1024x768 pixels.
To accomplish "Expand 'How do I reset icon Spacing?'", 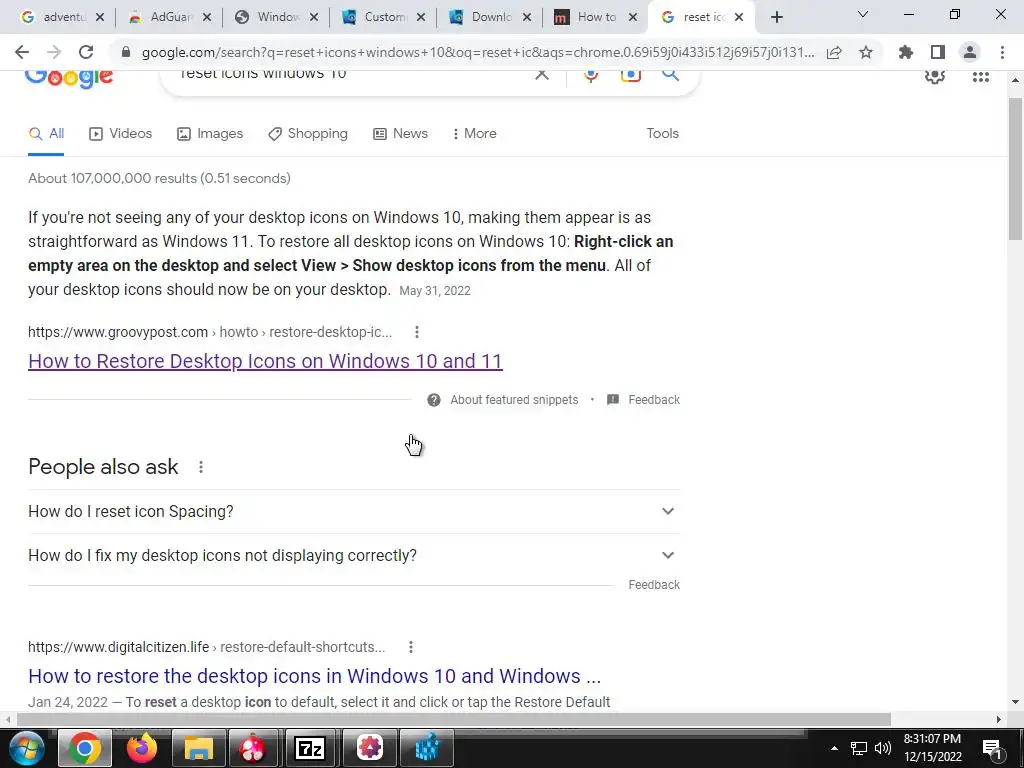I will tap(353, 511).
